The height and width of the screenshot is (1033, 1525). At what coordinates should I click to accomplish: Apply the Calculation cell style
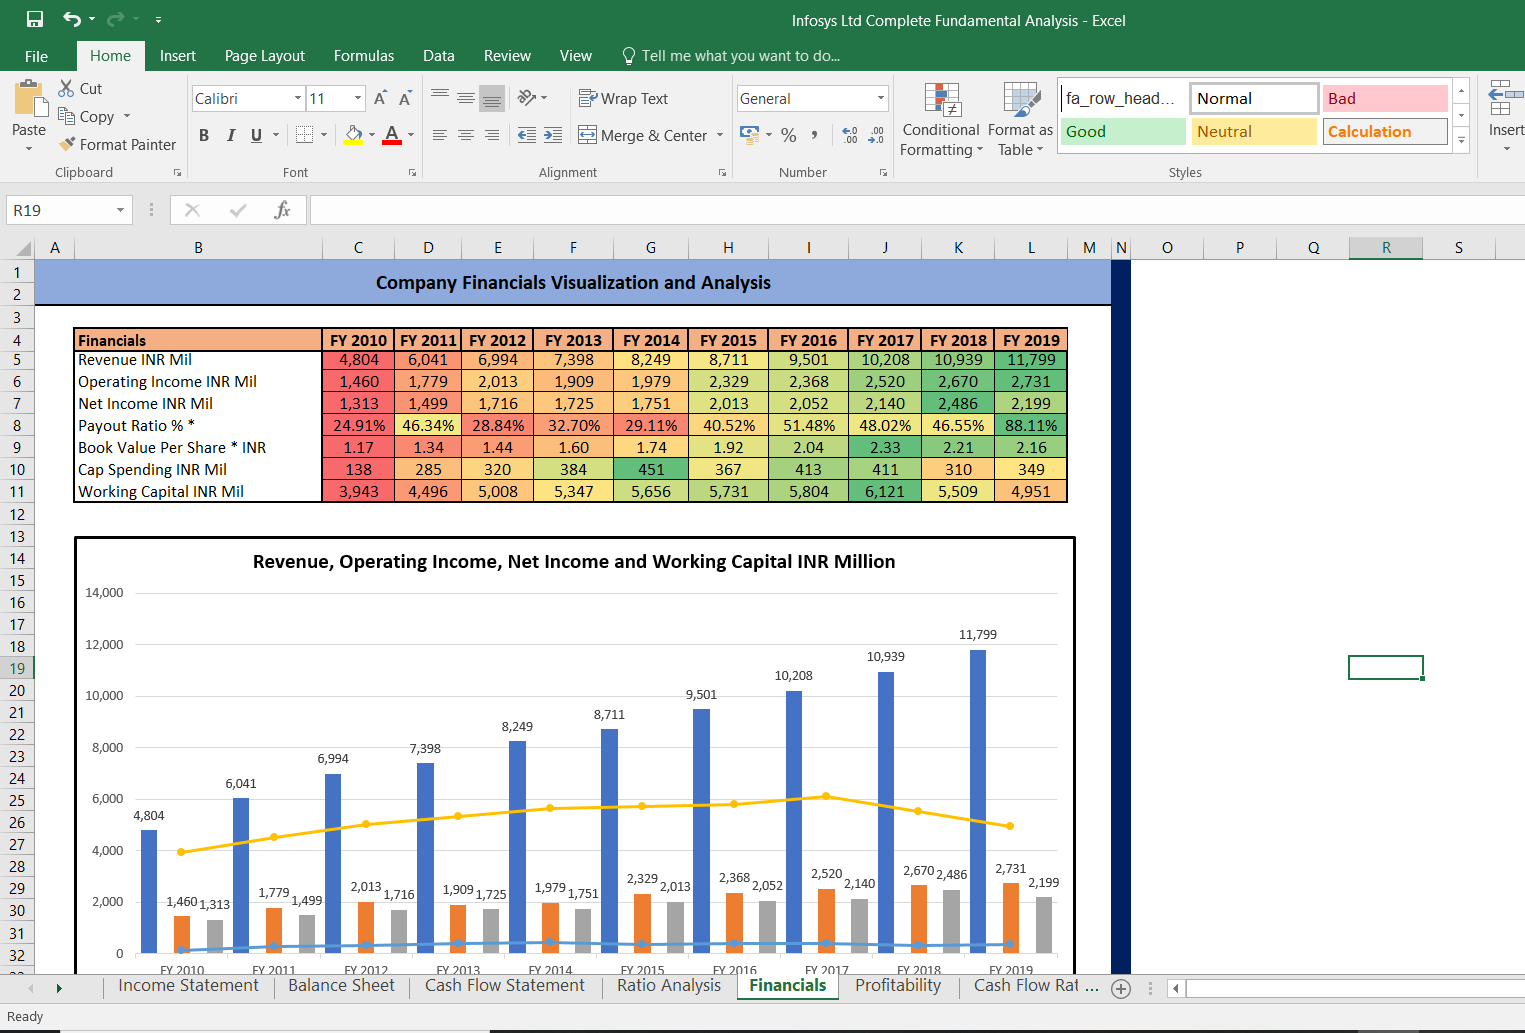tap(1385, 131)
